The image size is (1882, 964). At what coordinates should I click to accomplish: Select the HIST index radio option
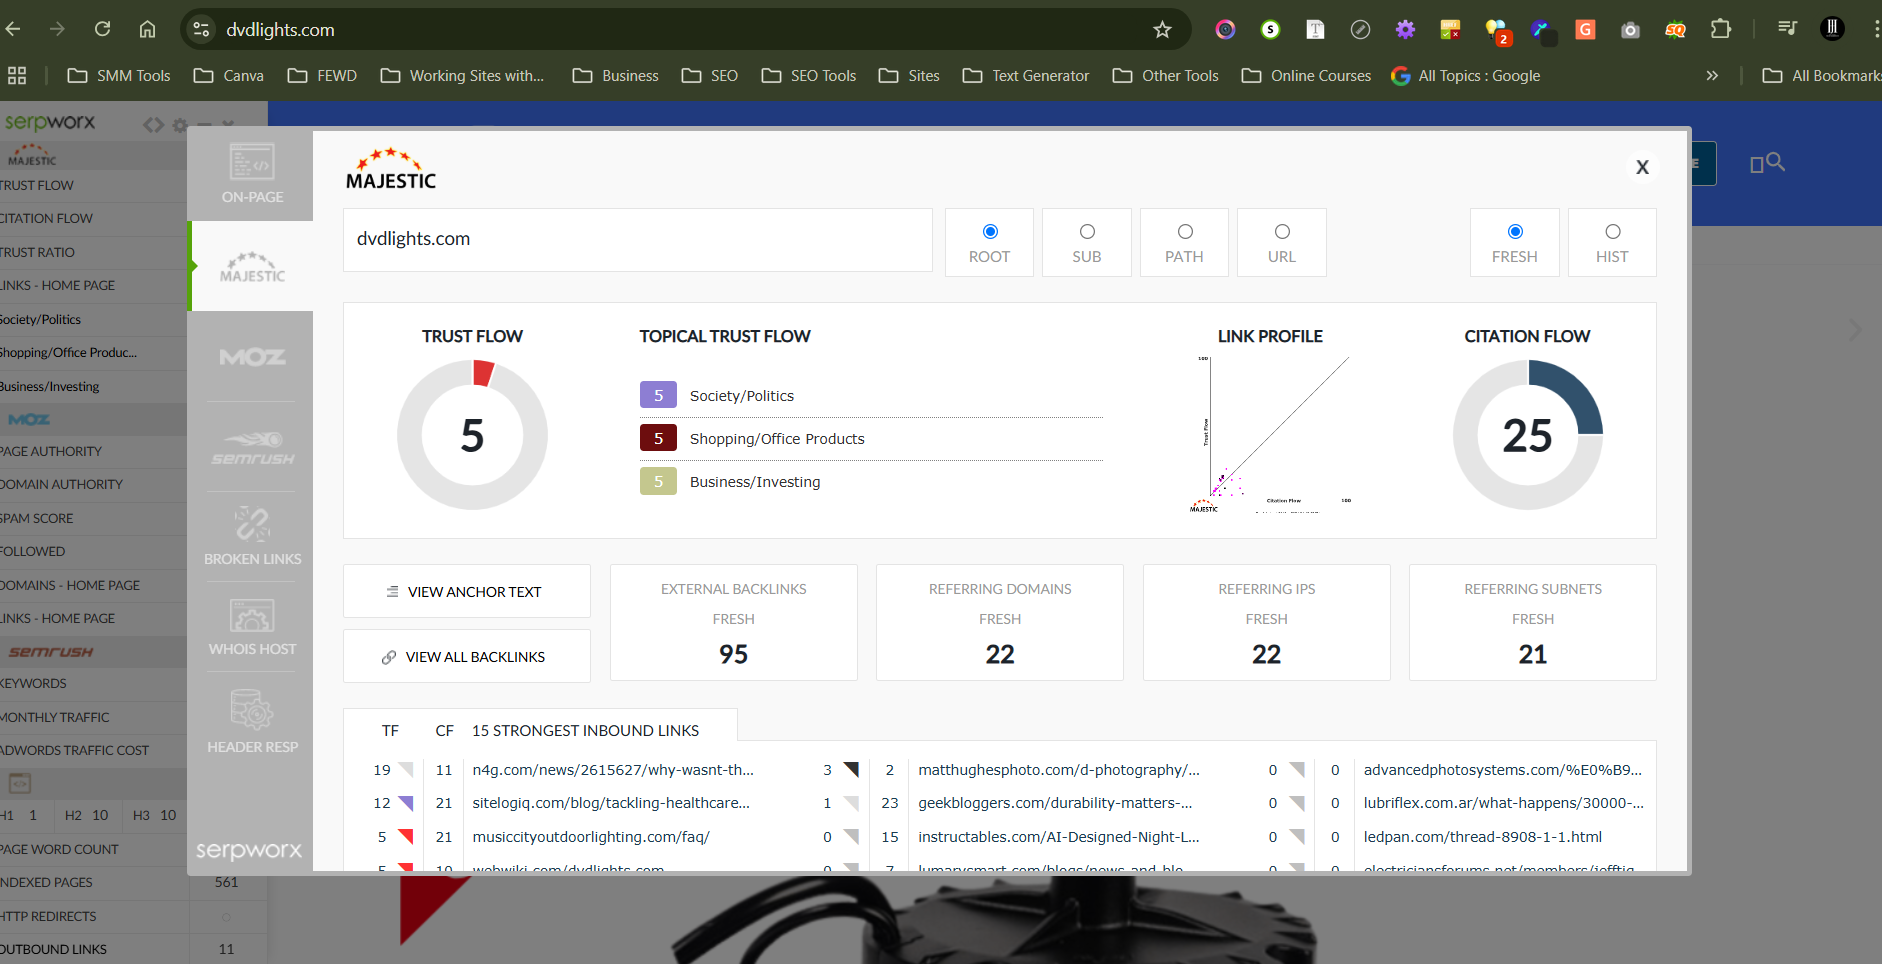pos(1613,232)
